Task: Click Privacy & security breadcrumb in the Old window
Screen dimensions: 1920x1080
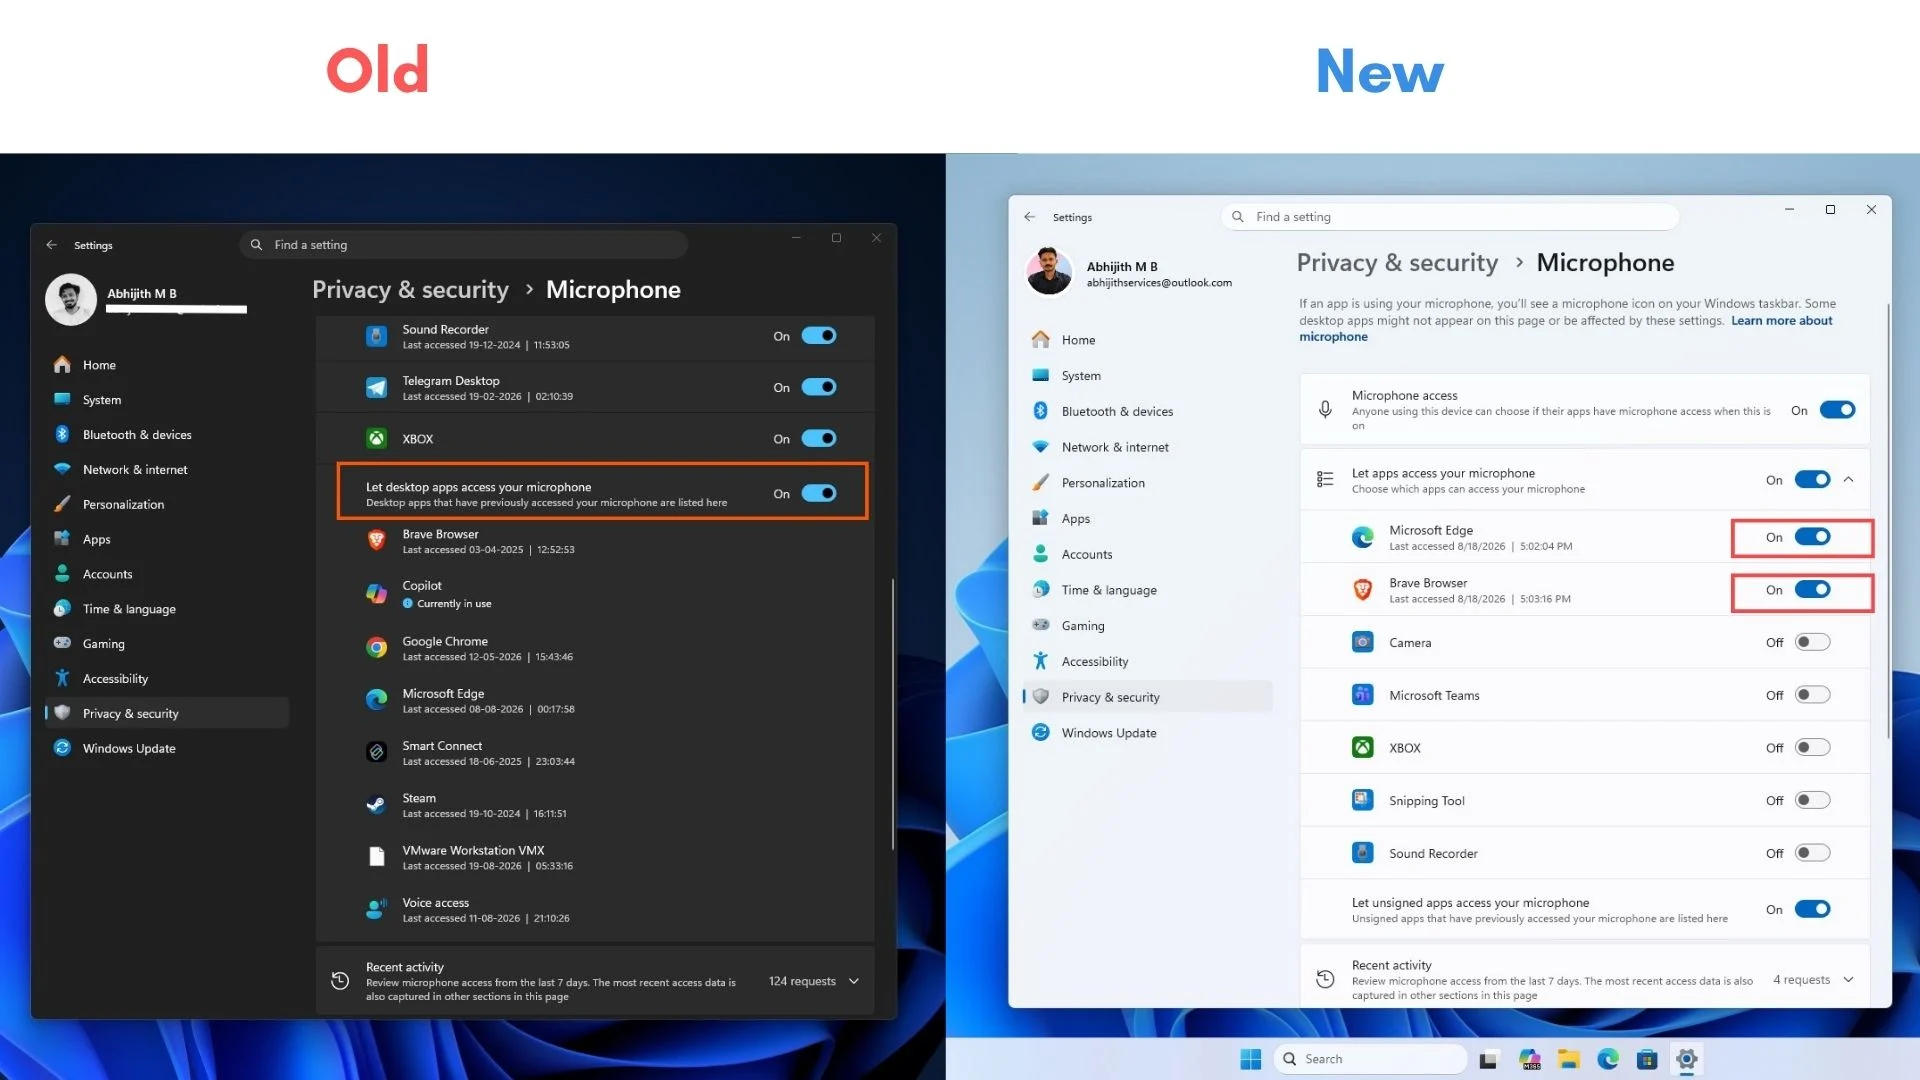Action: [x=410, y=290]
